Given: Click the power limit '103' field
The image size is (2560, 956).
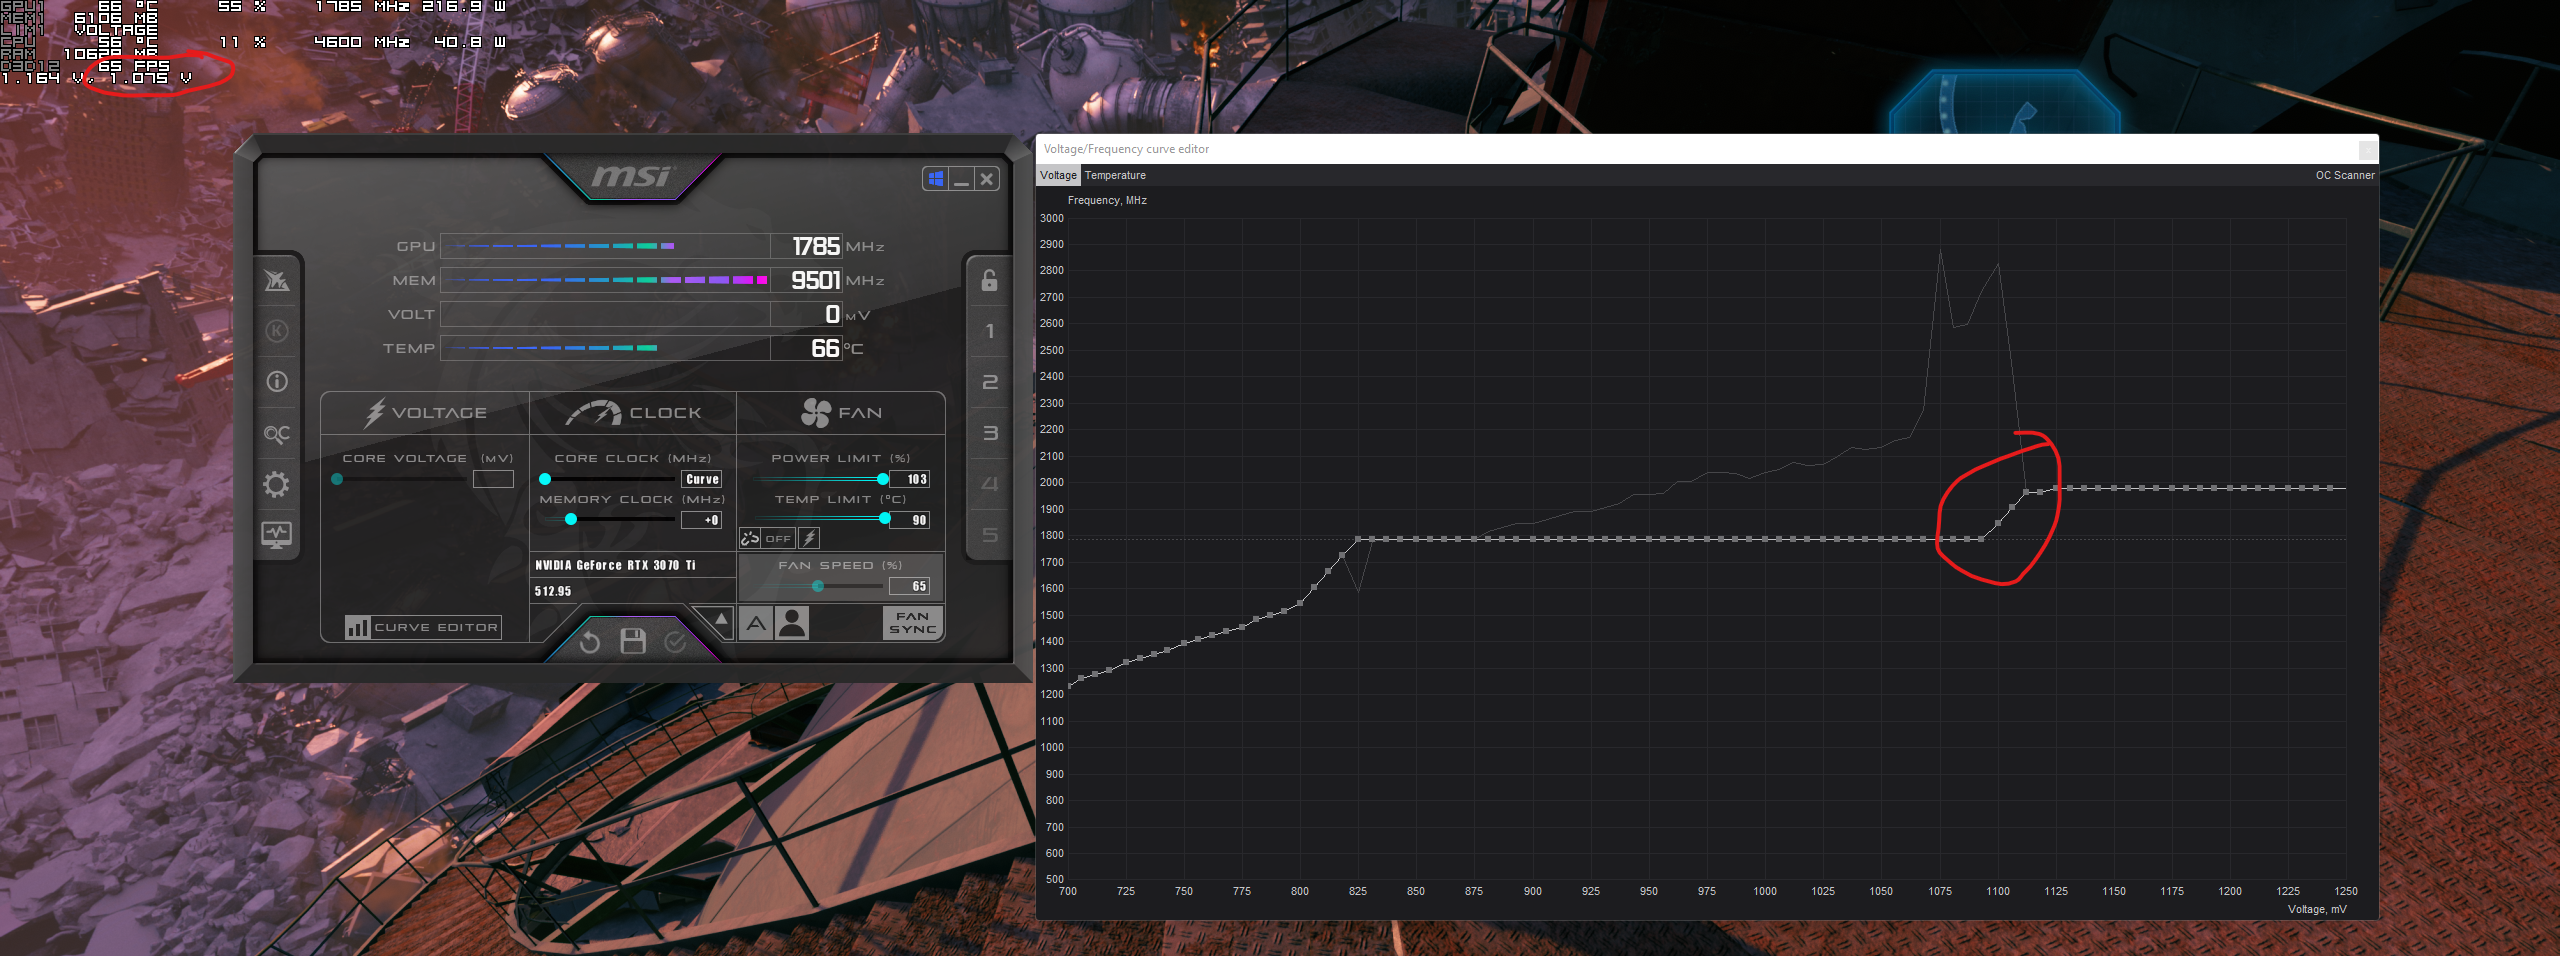Looking at the screenshot, I should tap(910, 479).
